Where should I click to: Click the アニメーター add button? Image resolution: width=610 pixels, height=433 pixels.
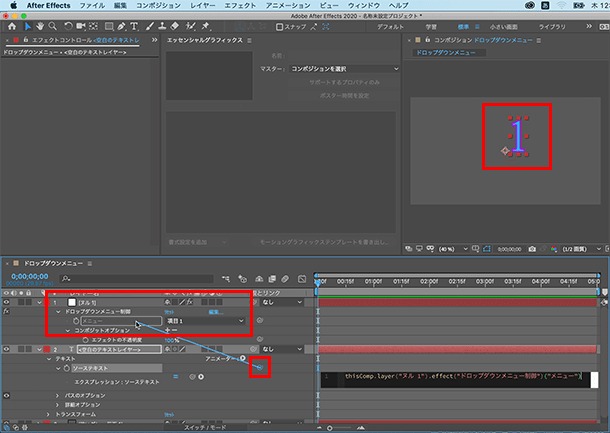coord(243,358)
